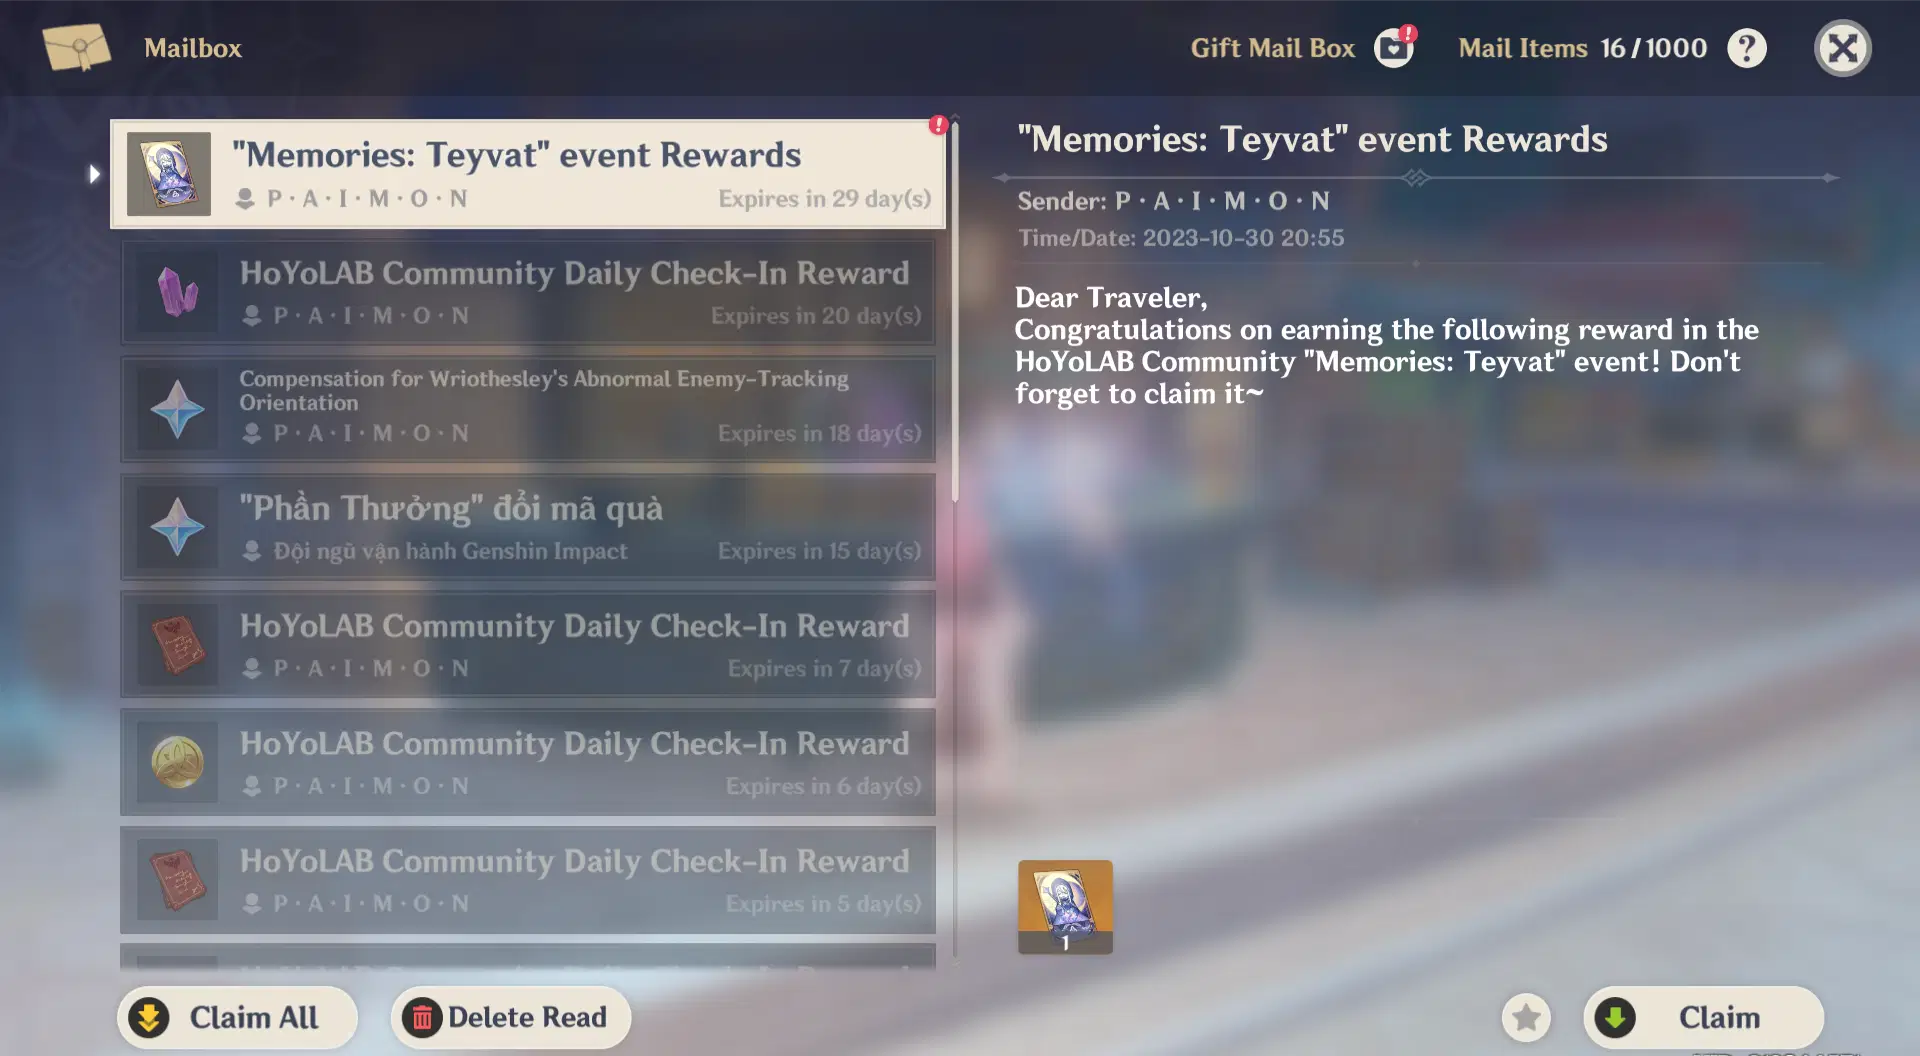Click the mail list scrollbar
This screenshot has height=1056, width=1920.
pos(955,310)
